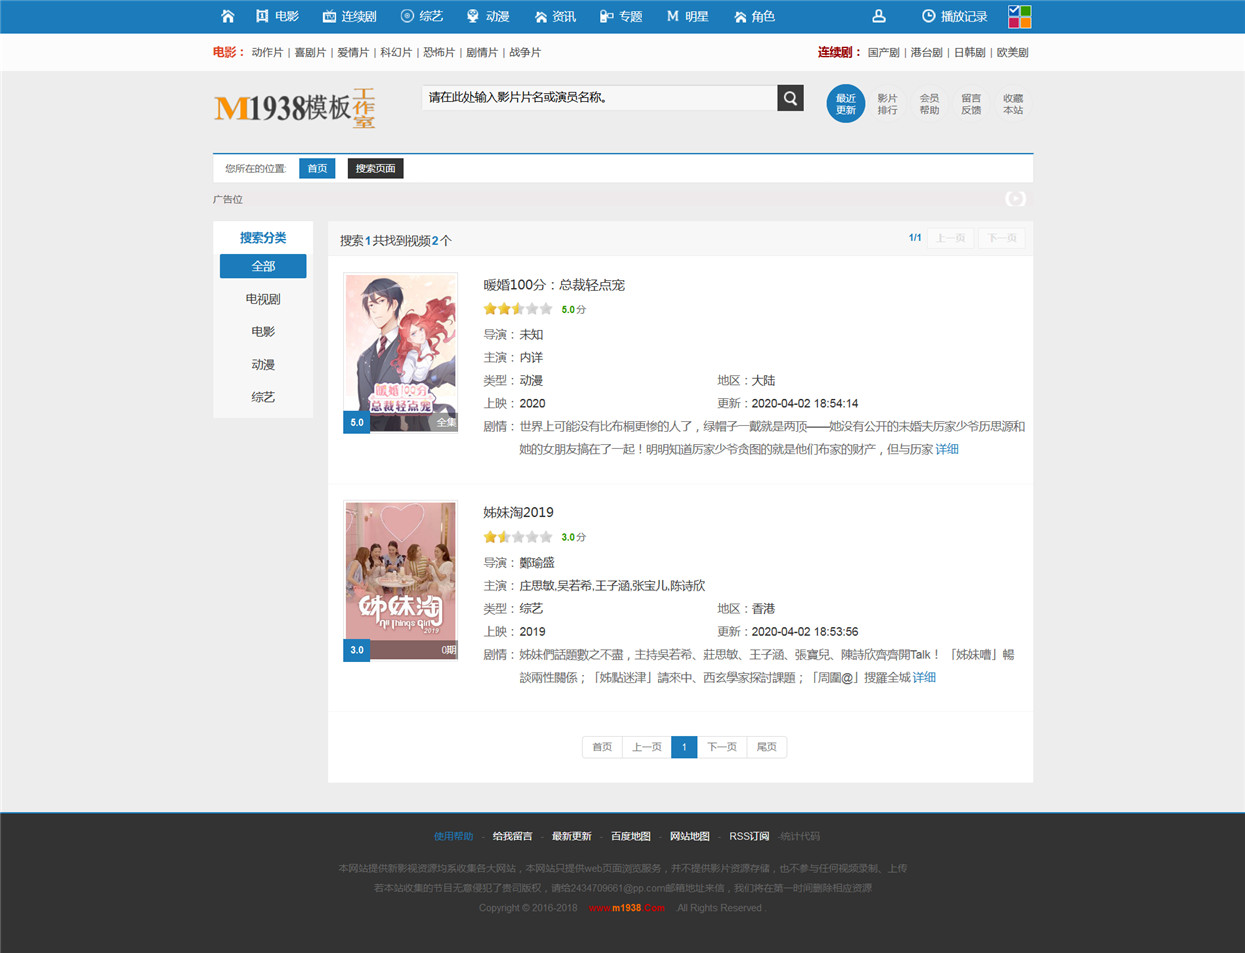The width and height of the screenshot is (1245, 953).
Task: Open the 战争片 movie category
Action: [525, 52]
